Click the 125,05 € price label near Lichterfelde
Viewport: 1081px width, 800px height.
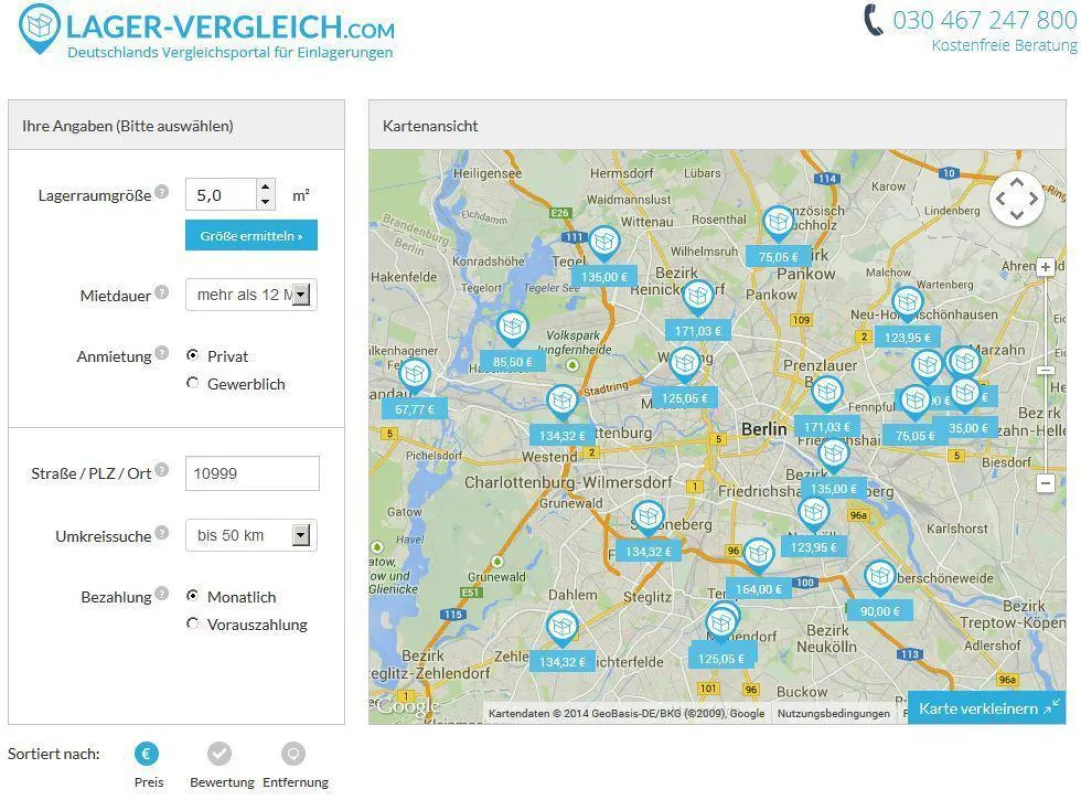[x=721, y=659]
